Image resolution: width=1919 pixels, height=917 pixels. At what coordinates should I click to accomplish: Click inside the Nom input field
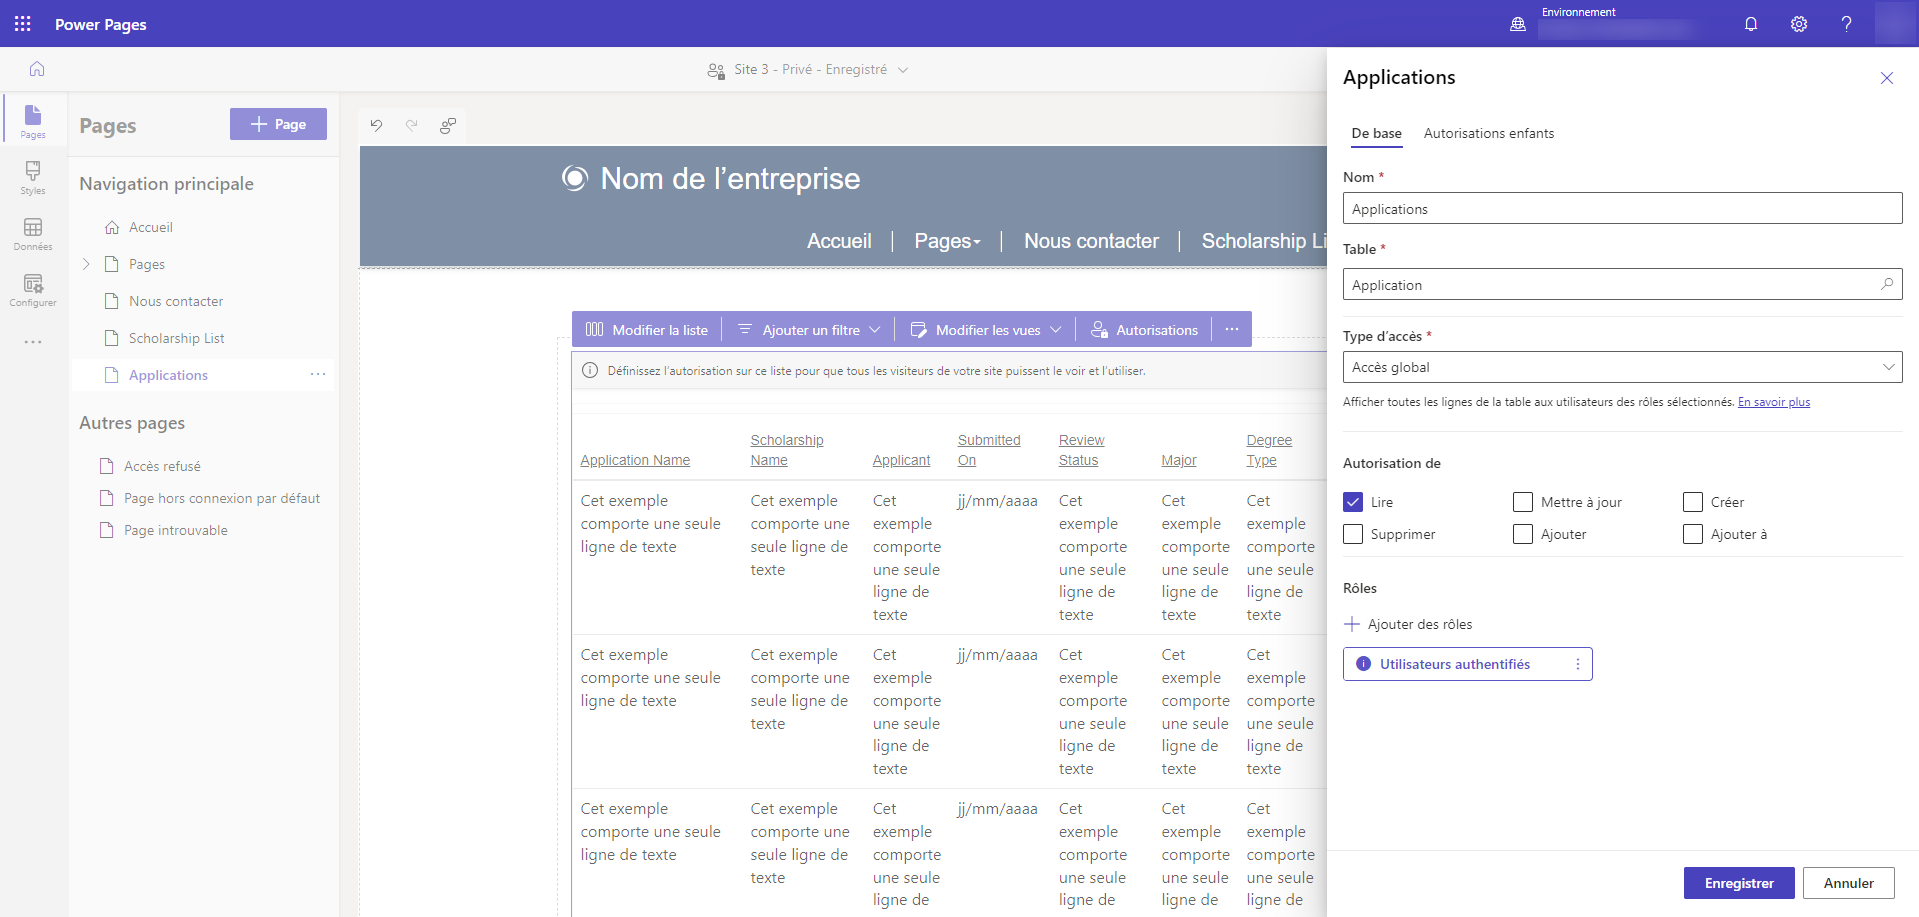1621,208
